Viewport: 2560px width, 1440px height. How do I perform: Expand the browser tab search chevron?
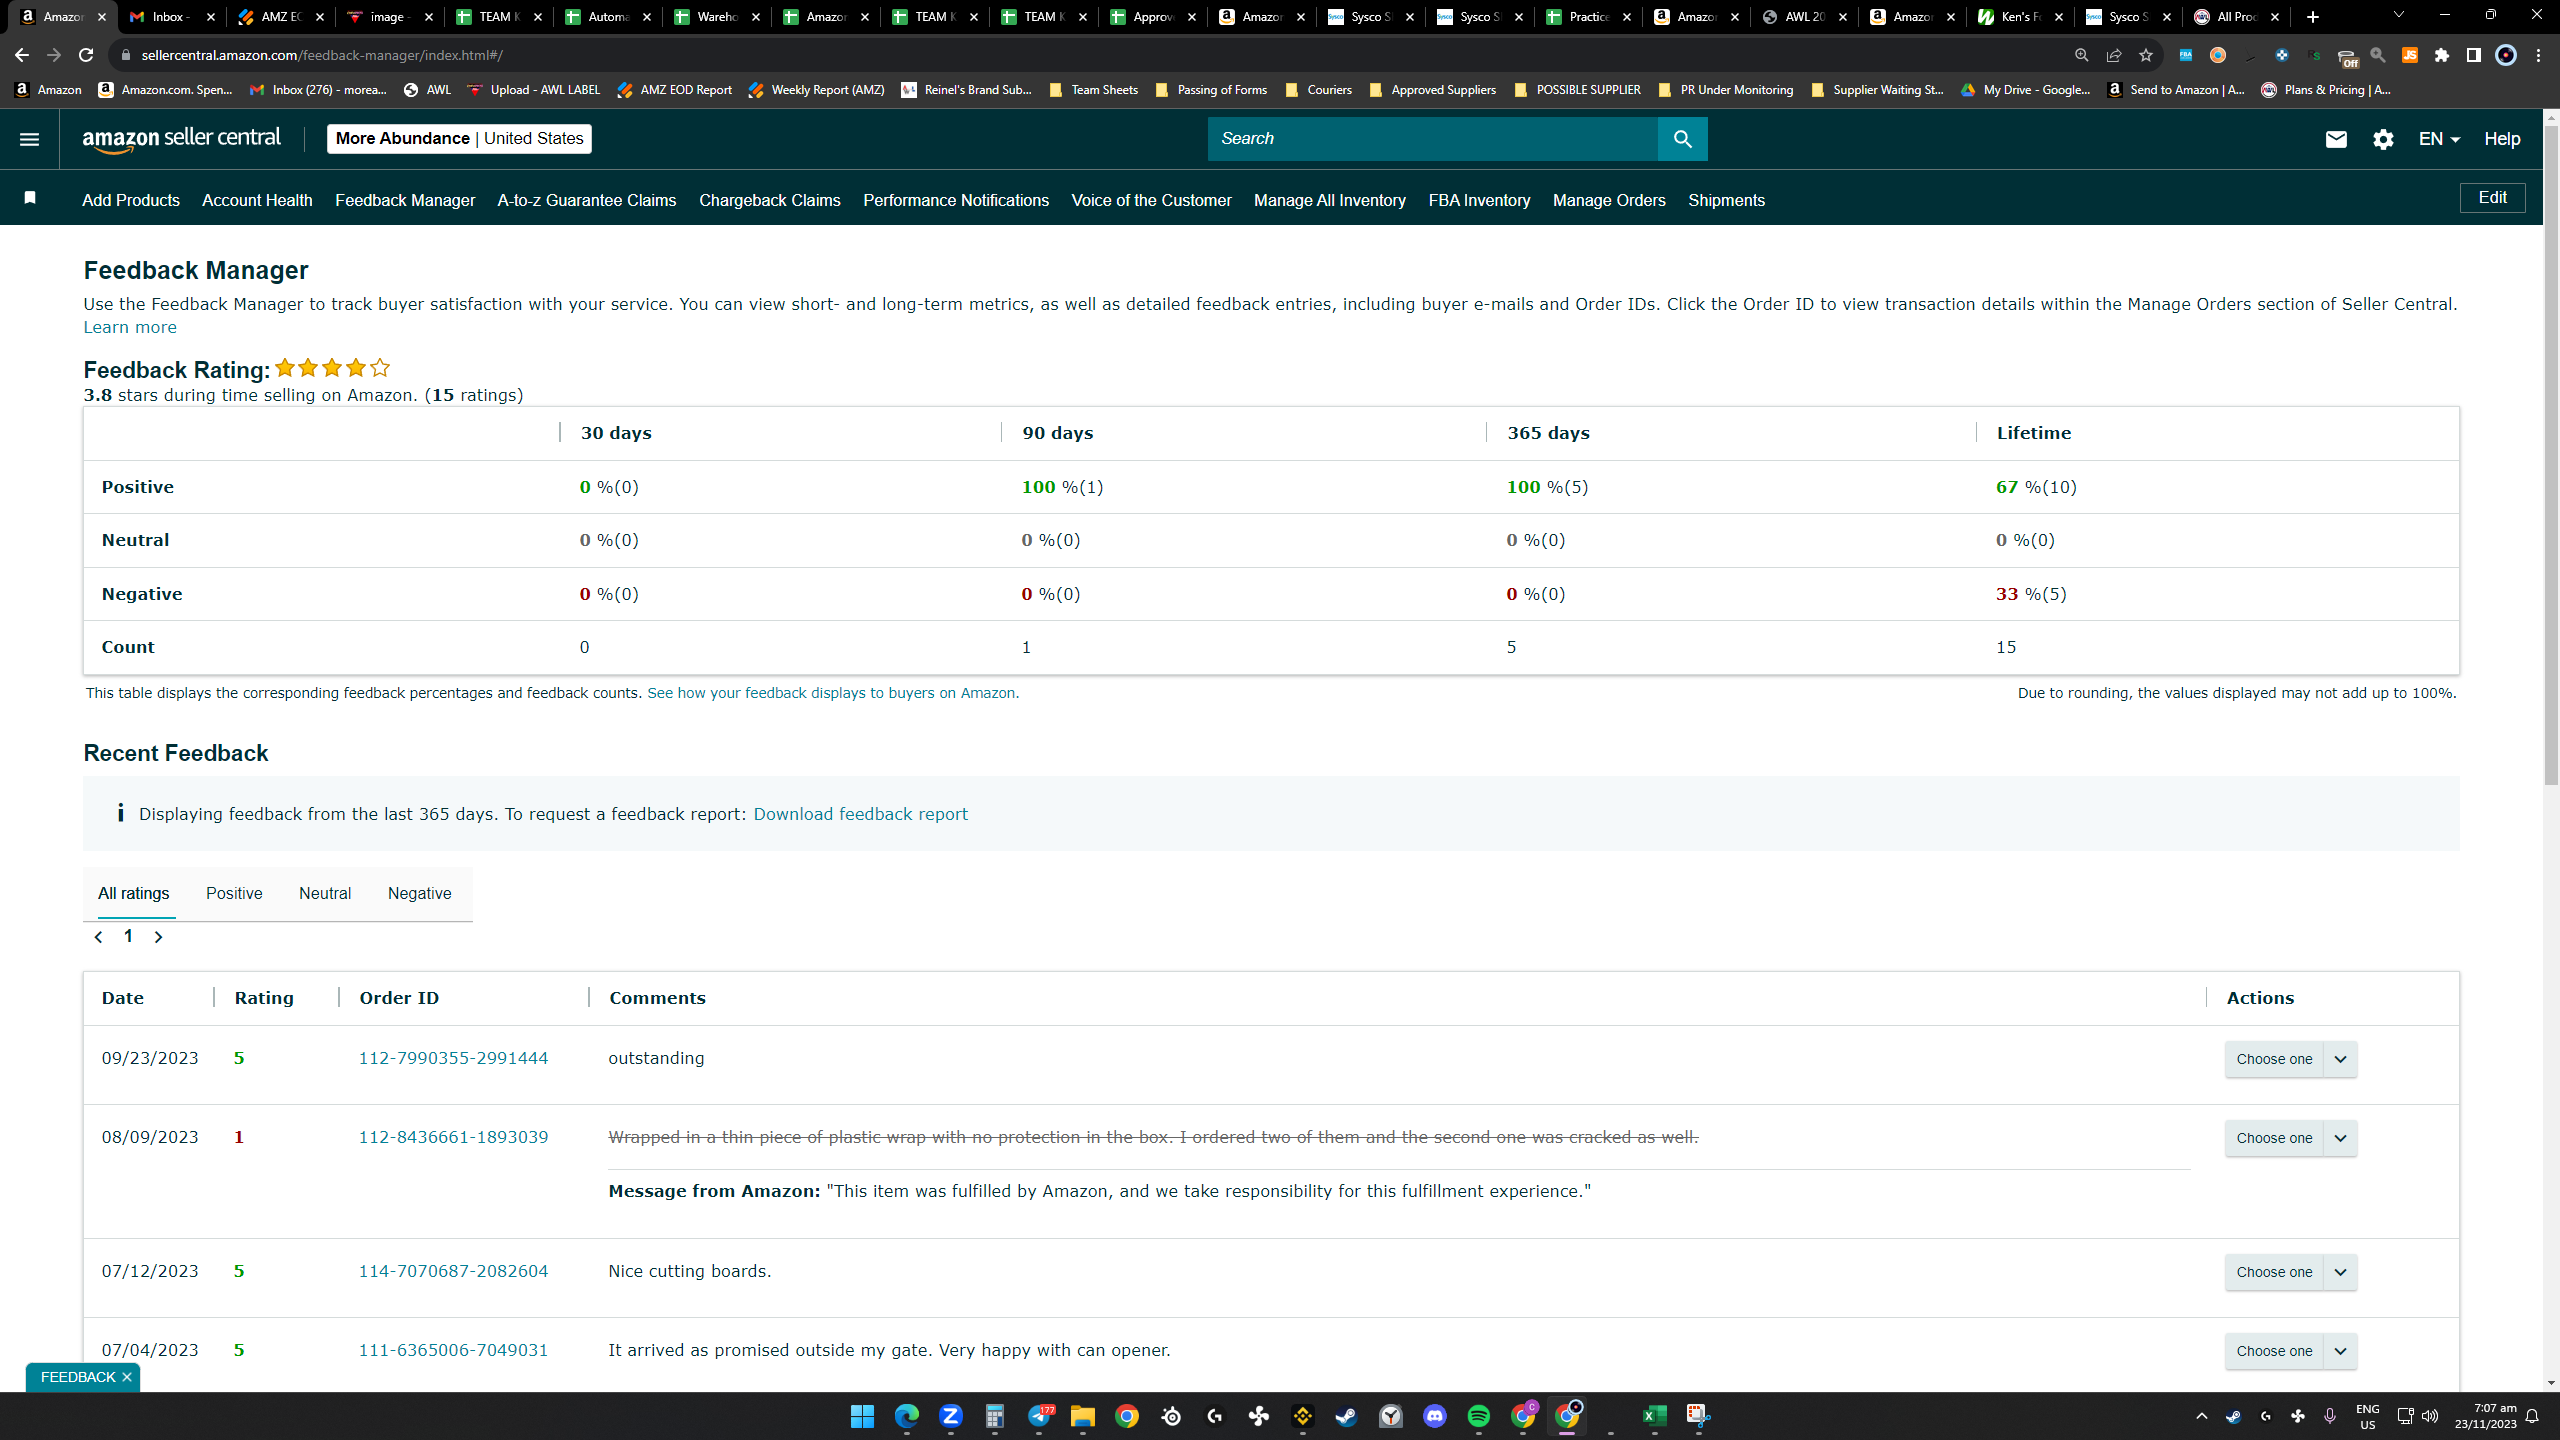(x=2398, y=15)
